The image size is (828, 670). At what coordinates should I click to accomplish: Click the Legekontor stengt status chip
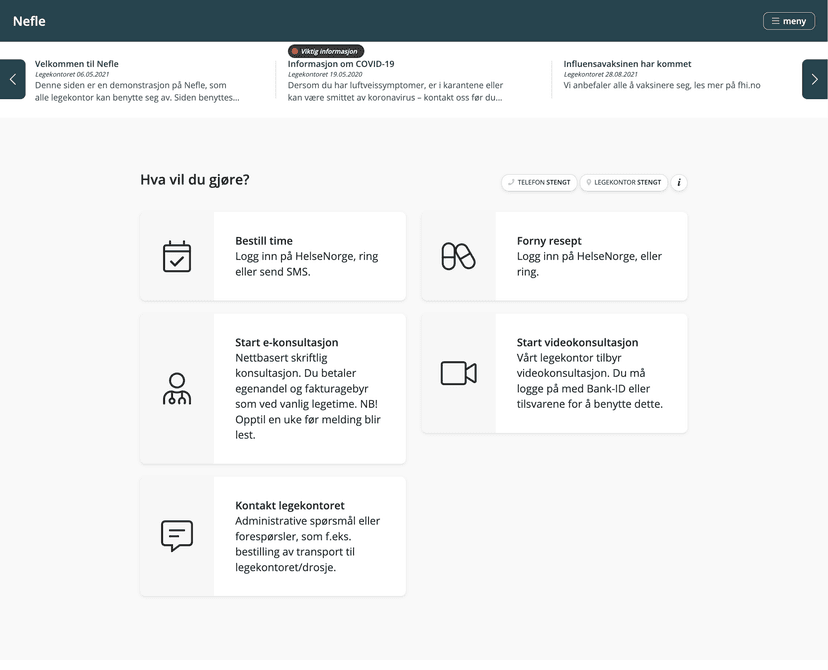[624, 182]
